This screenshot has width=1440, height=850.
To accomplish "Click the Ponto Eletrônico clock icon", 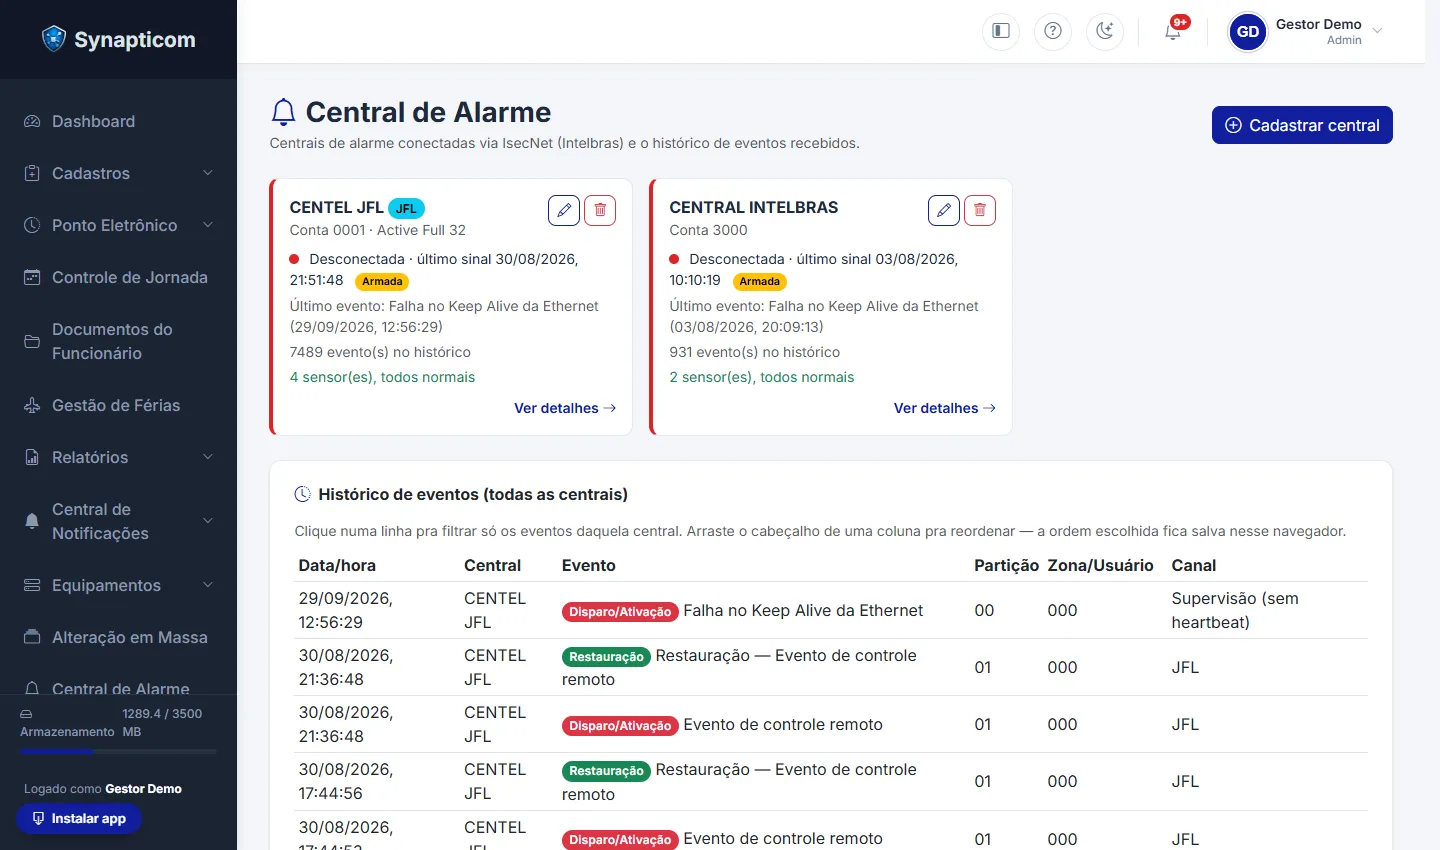I will pos(32,225).
